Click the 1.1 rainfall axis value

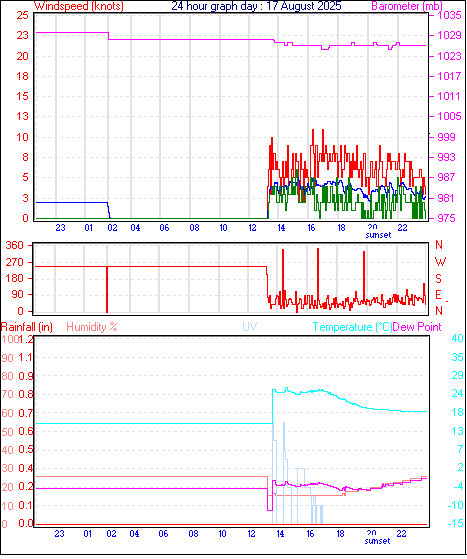tap(26, 357)
